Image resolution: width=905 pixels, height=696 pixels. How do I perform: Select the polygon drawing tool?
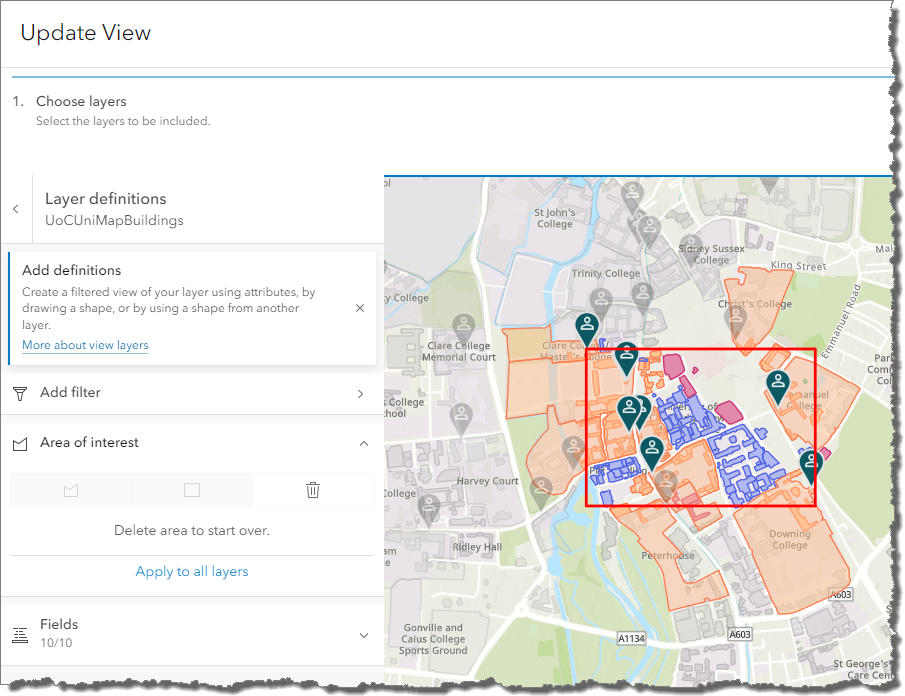pyautogui.click(x=70, y=490)
